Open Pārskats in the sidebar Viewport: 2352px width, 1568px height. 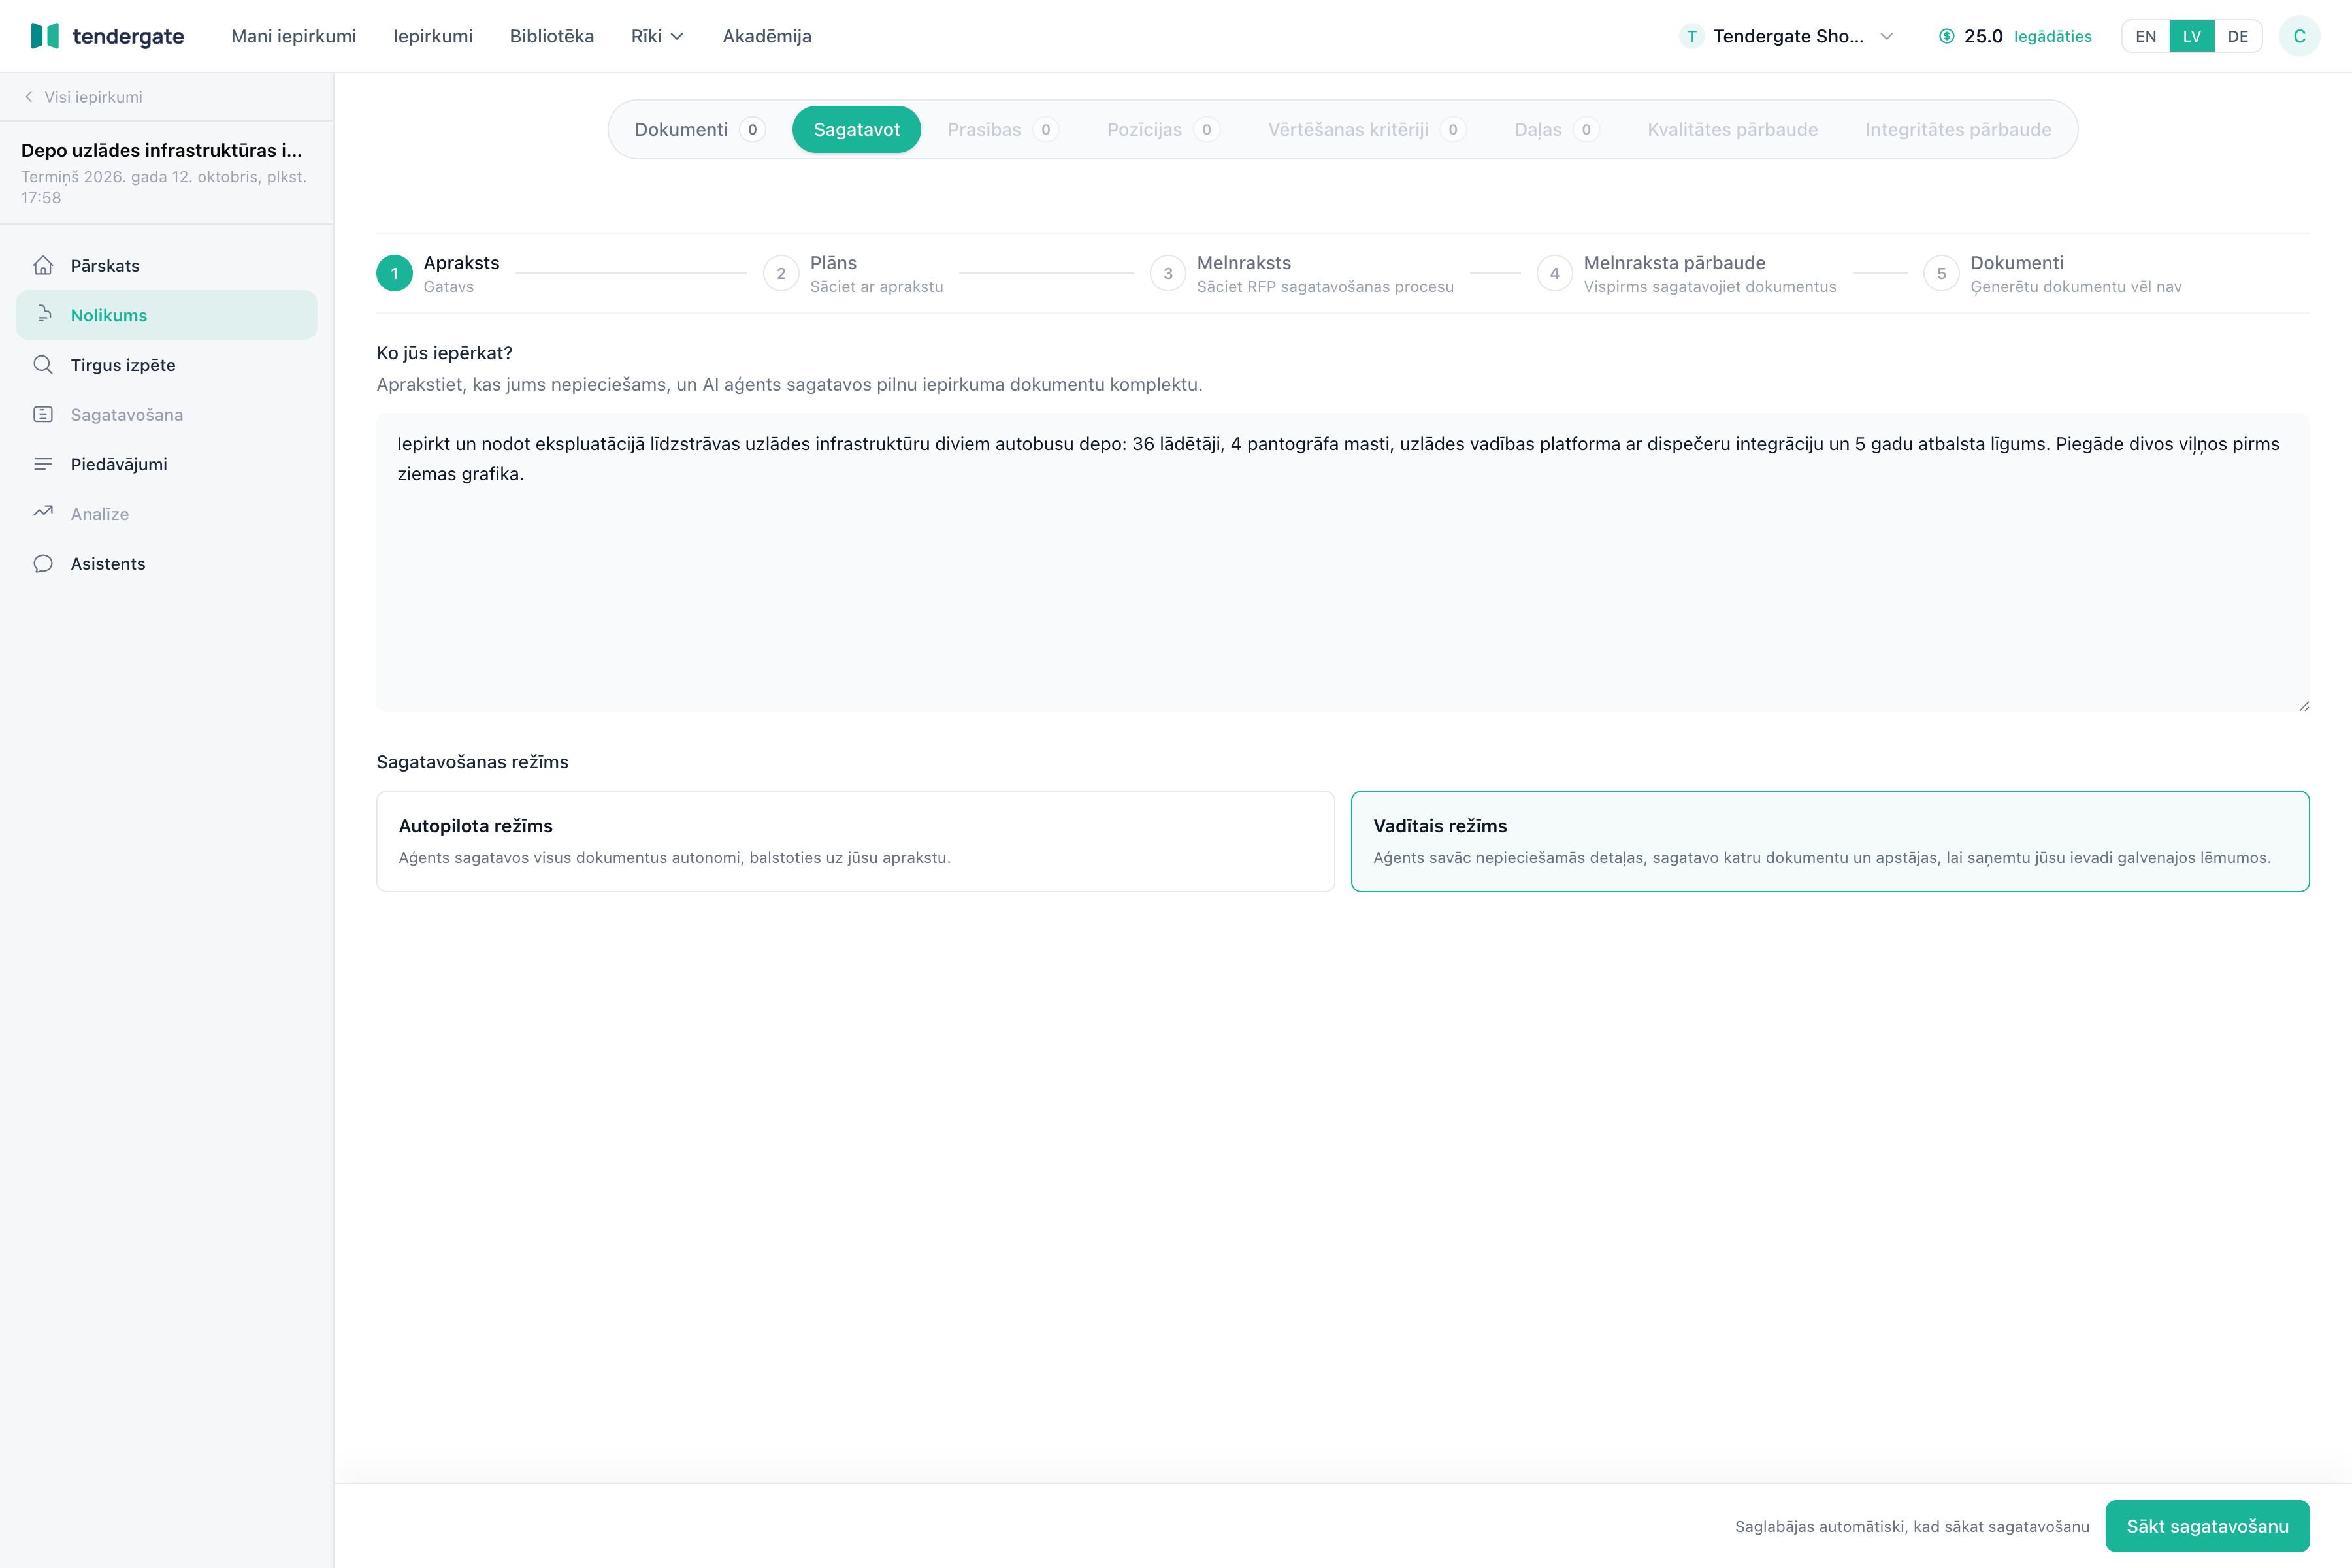166,265
